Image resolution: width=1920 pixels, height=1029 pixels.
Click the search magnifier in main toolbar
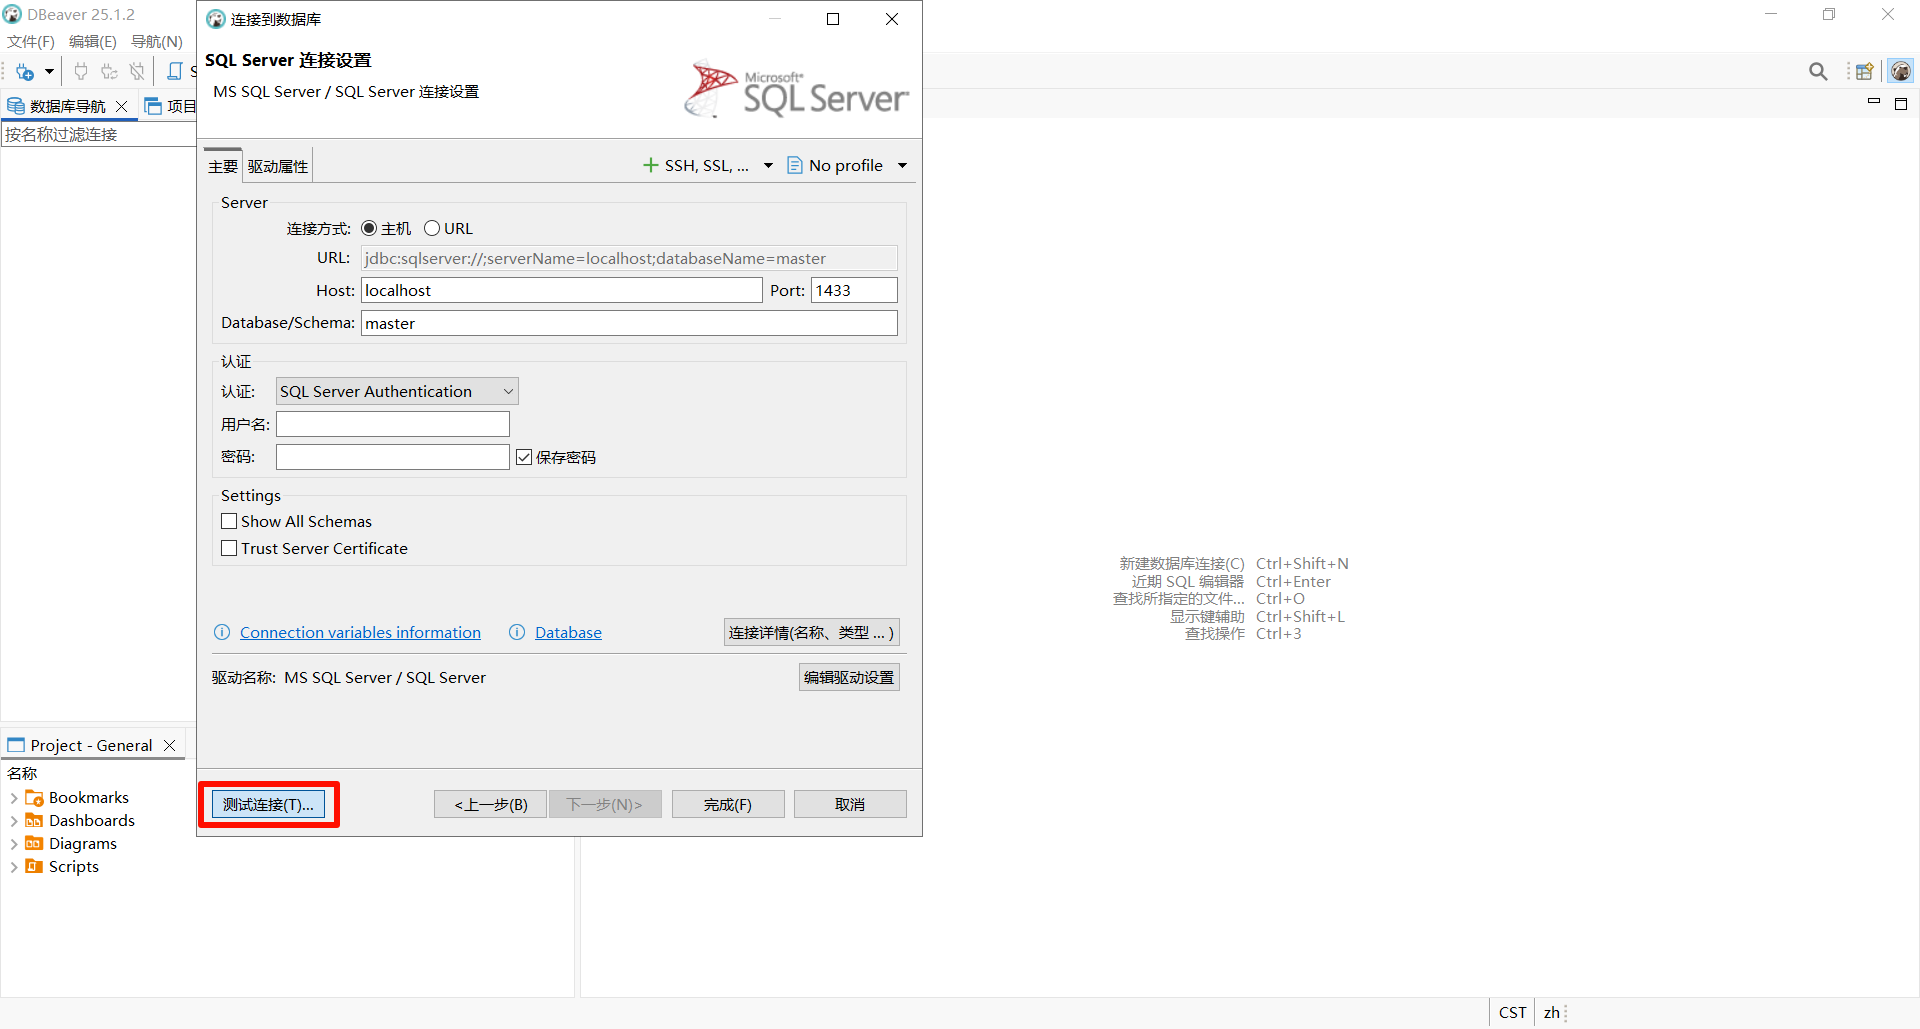pyautogui.click(x=1818, y=71)
